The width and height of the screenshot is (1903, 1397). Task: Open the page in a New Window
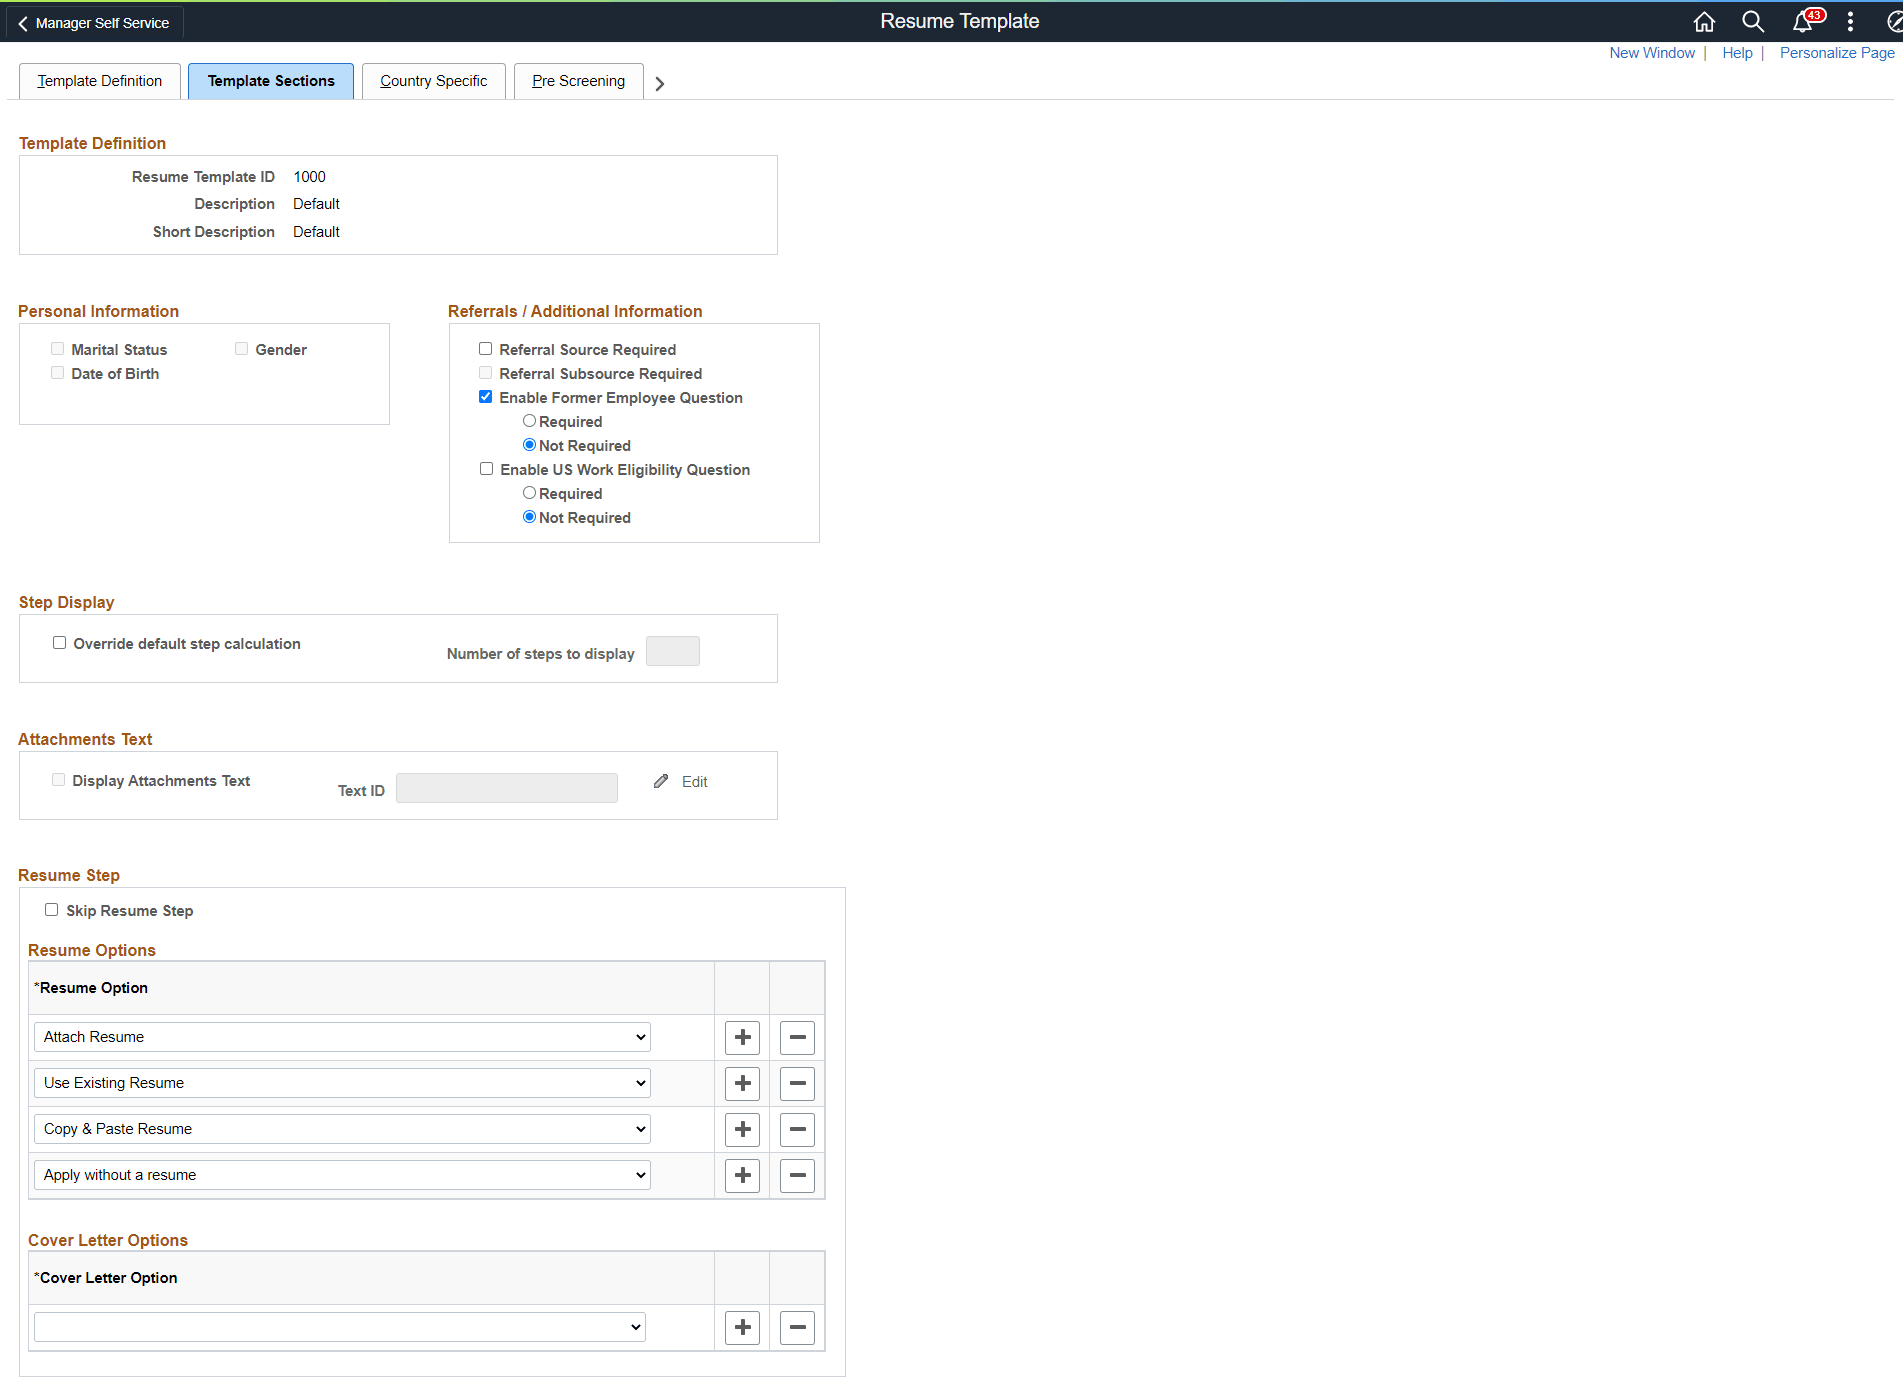[x=1652, y=52]
